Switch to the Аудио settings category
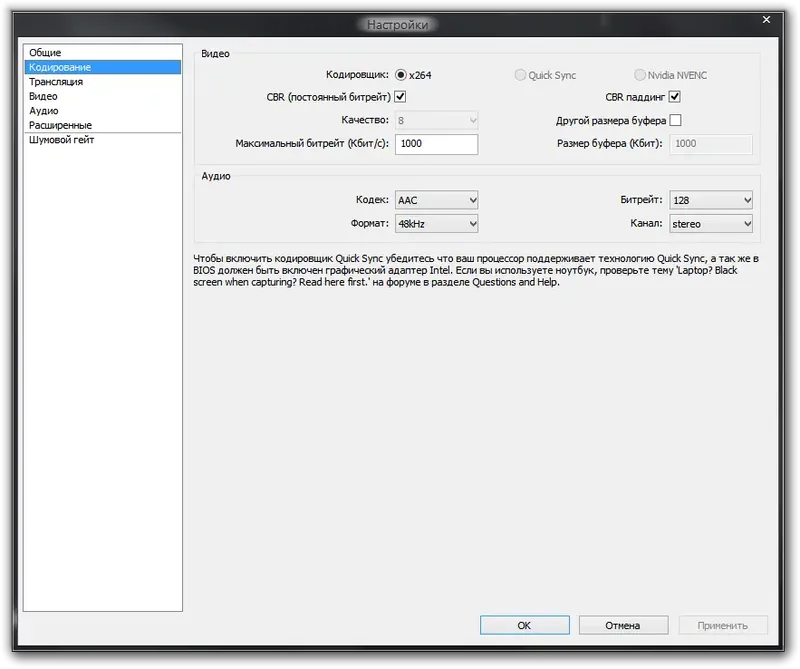Viewport: 800px width, 669px height. pos(103,111)
